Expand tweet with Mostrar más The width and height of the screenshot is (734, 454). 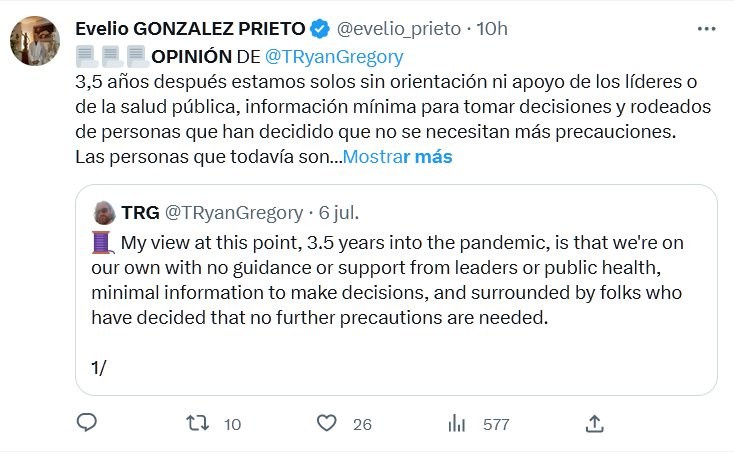pyautogui.click(x=397, y=157)
